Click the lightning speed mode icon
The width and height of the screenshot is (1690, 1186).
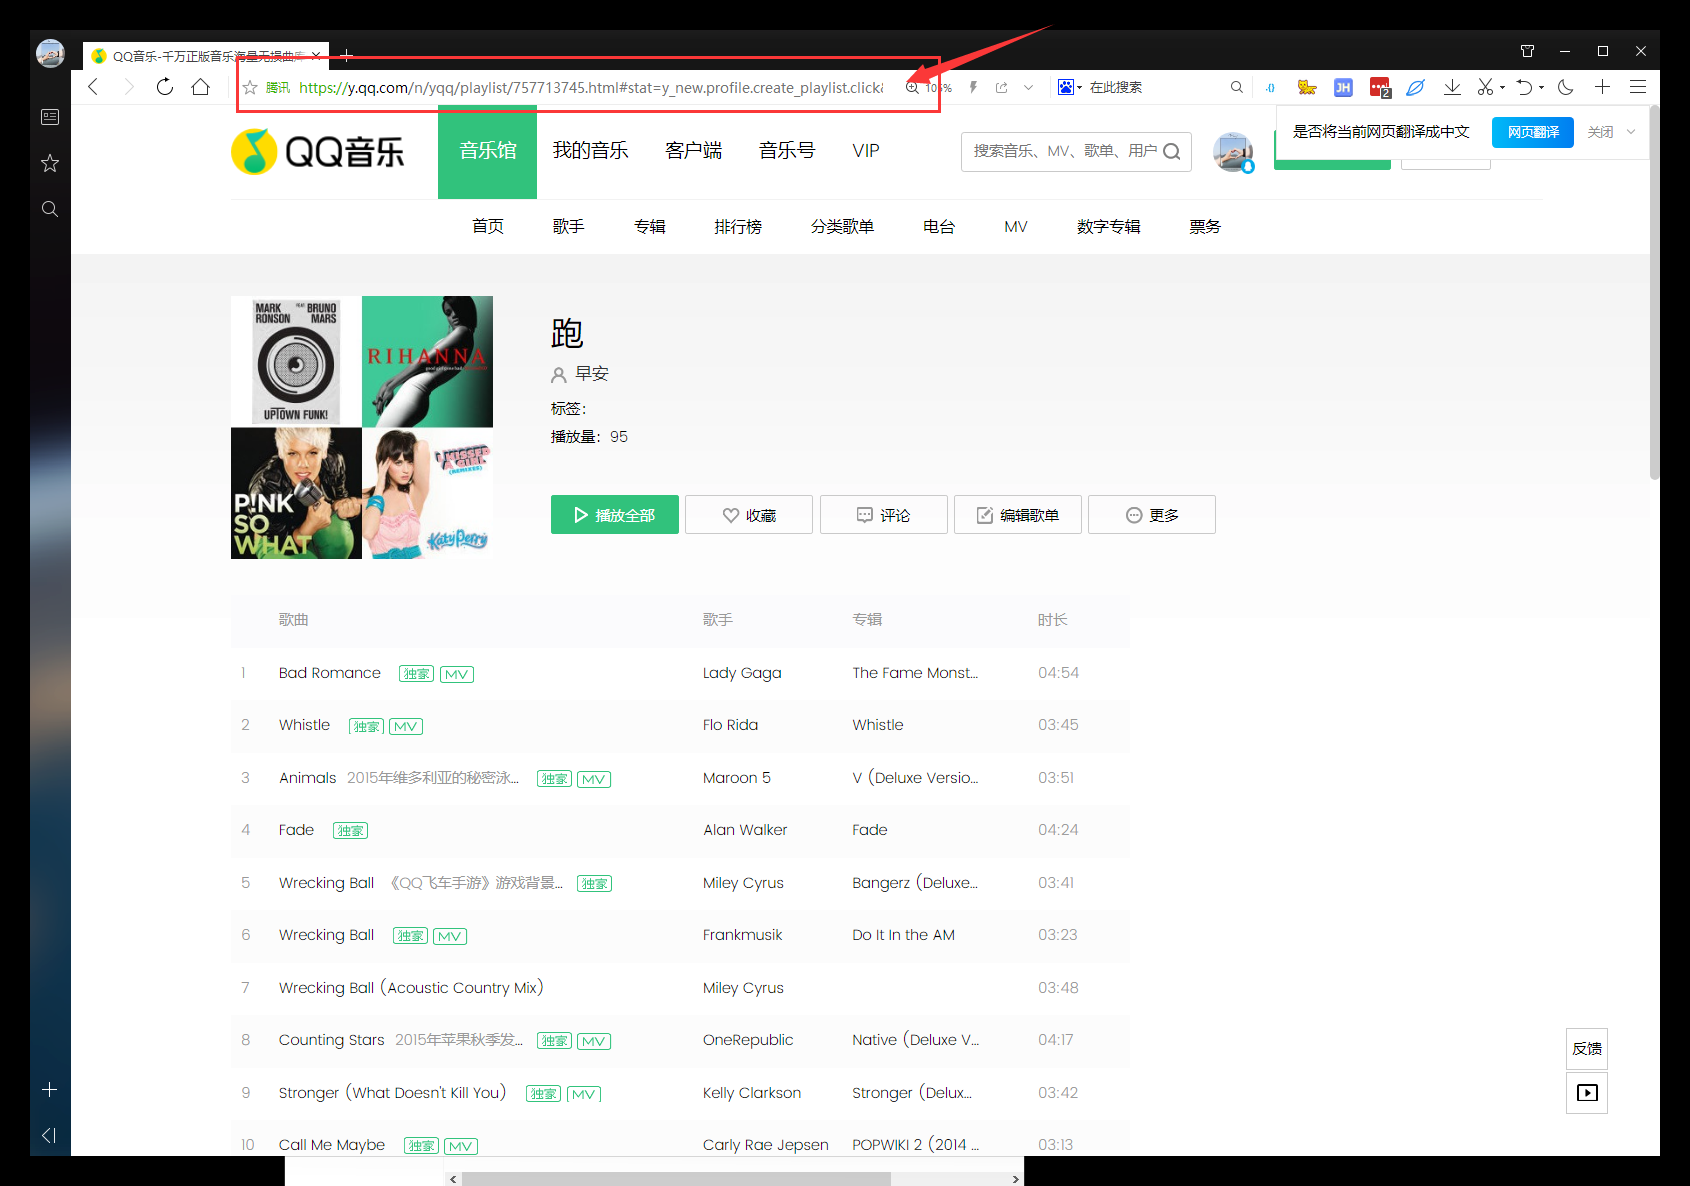pos(973,88)
